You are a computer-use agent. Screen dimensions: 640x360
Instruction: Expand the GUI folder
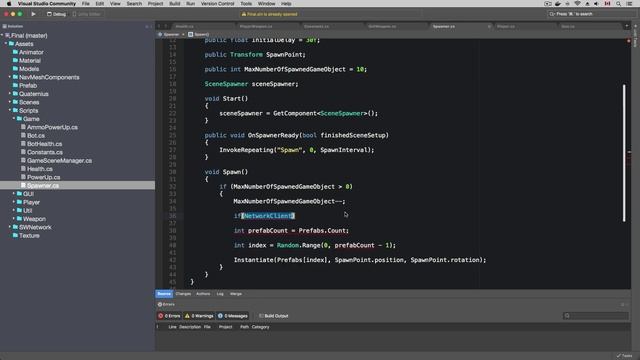click(x=14, y=194)
